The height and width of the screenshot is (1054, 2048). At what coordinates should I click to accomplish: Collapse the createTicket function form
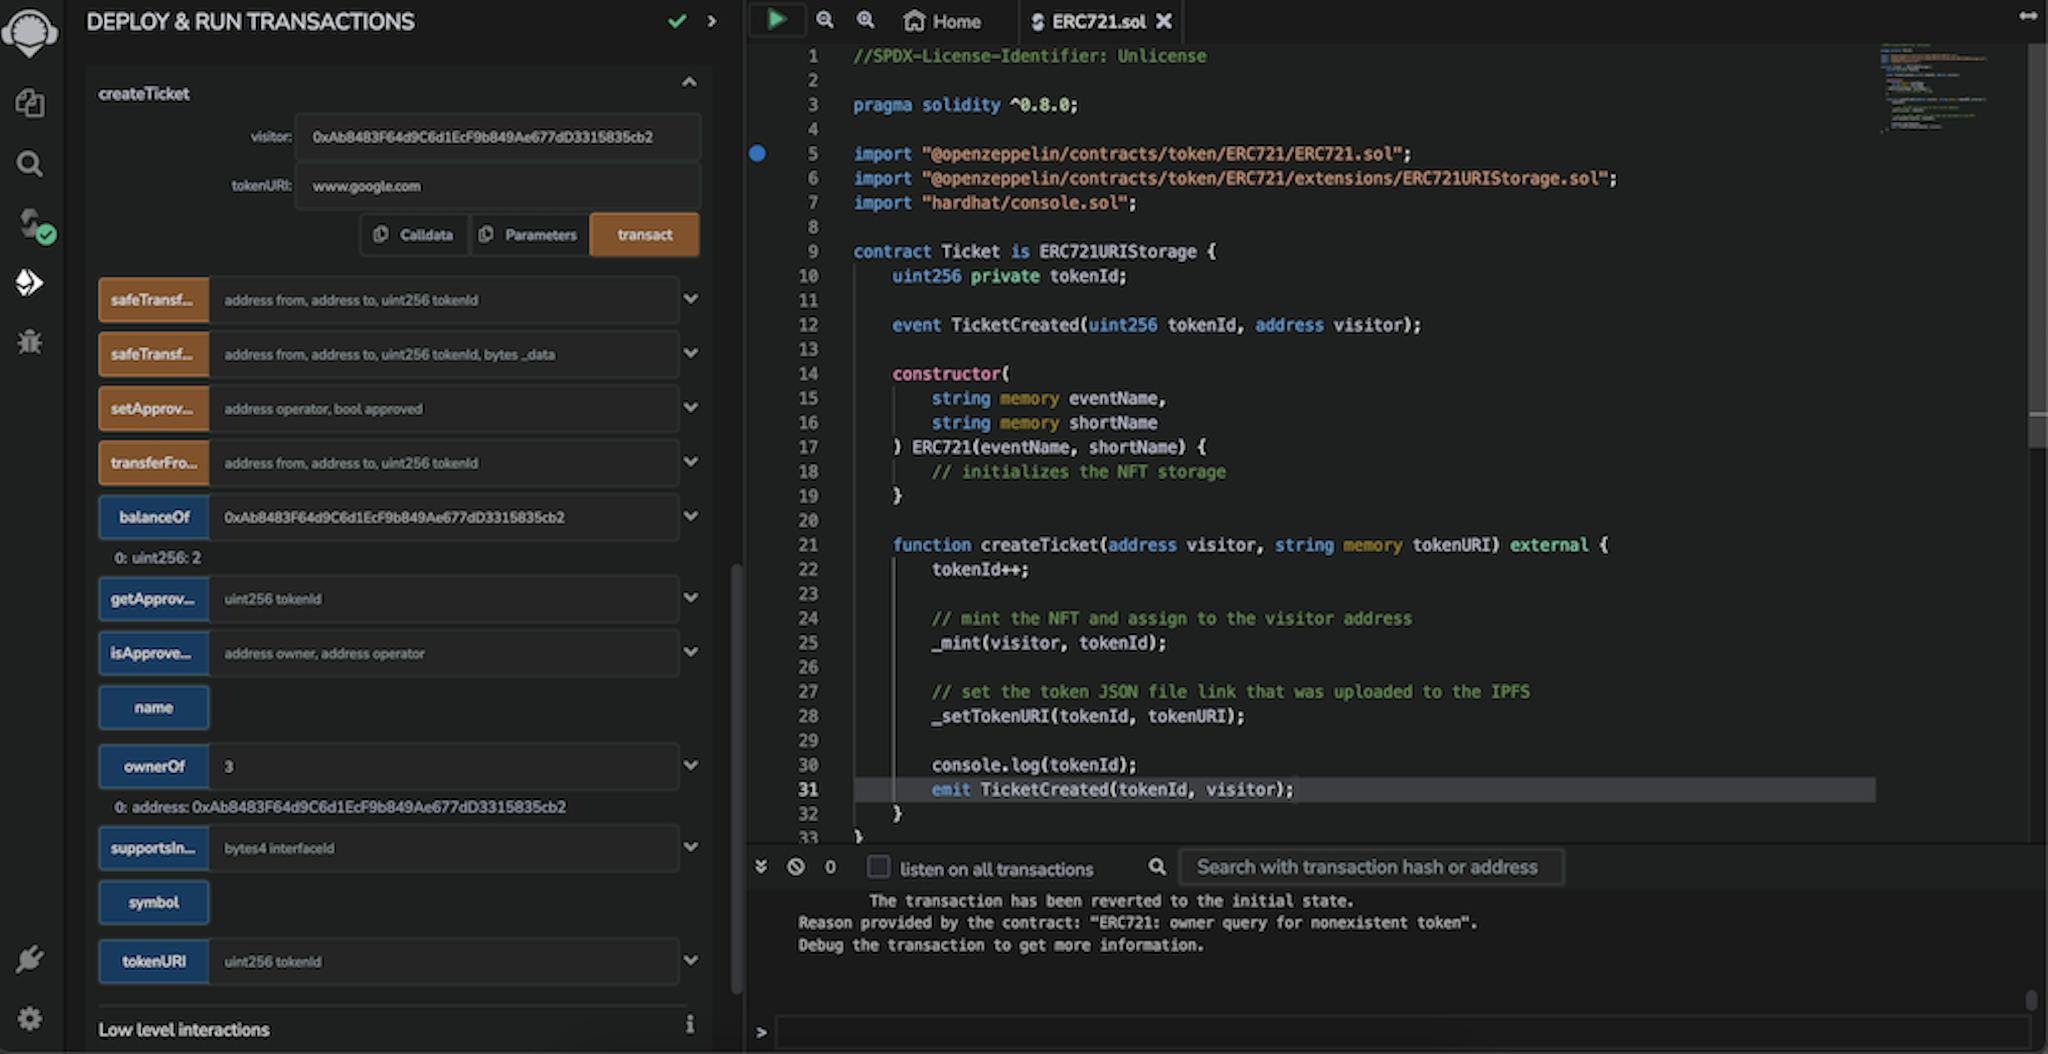pyautogui.click(x=689, y=82)
